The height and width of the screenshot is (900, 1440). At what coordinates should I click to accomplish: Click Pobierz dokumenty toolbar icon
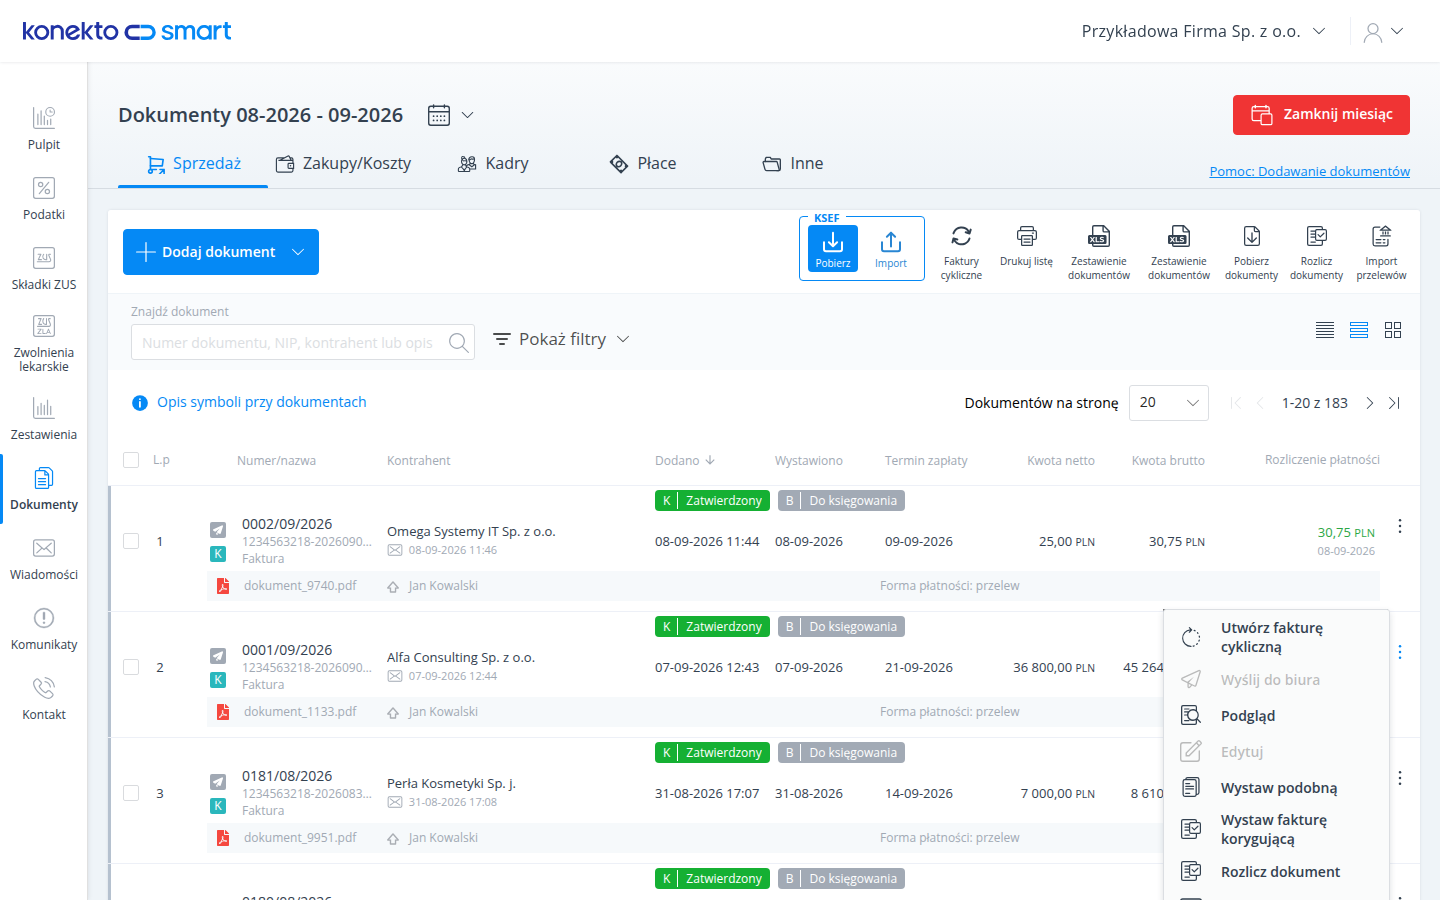[x=1251, y=252]
